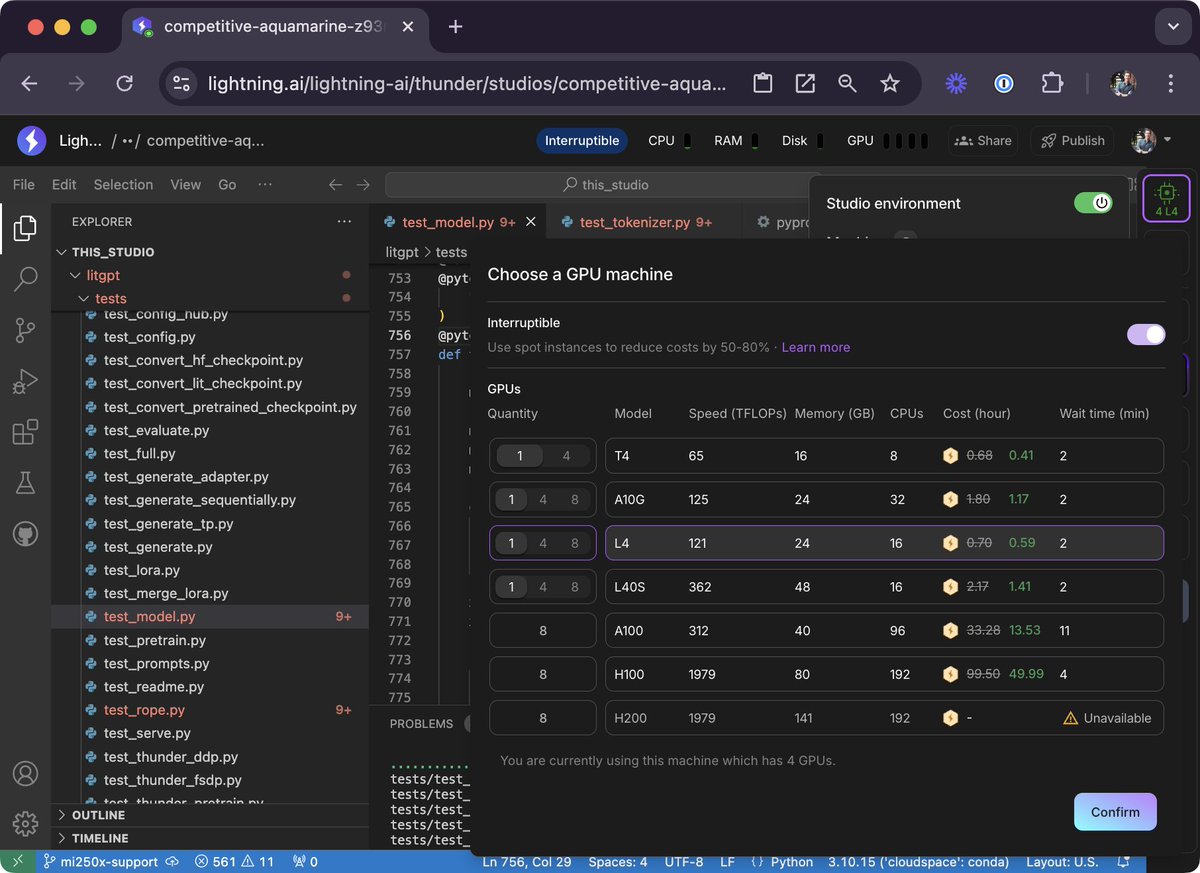Open the GitHub view in the activity bar
Viewport: 1200px width, 873px height.
click(25, 534)
